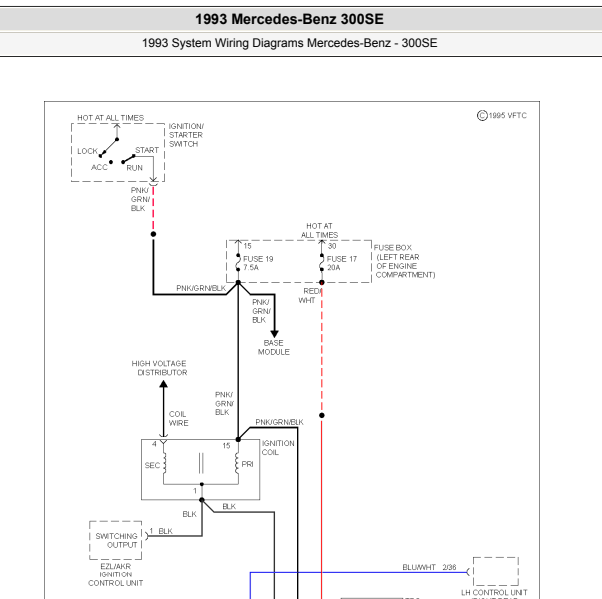
Task: Click the Fuse 19 fuse symbol
Action: (238, 263)
